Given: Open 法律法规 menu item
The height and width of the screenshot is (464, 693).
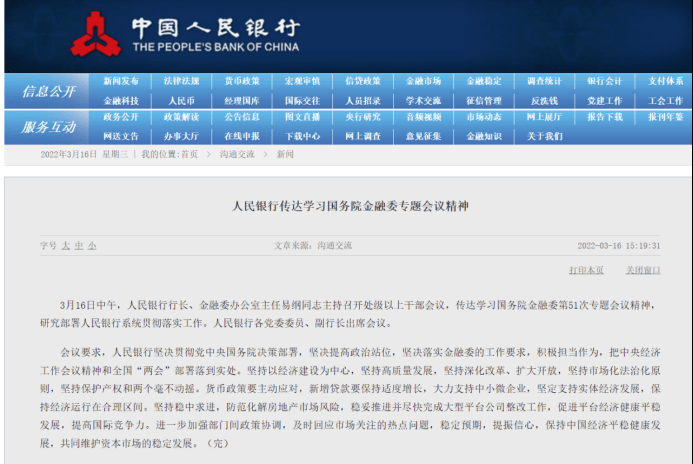Looking at the screenshot, I should click(181, 81).
